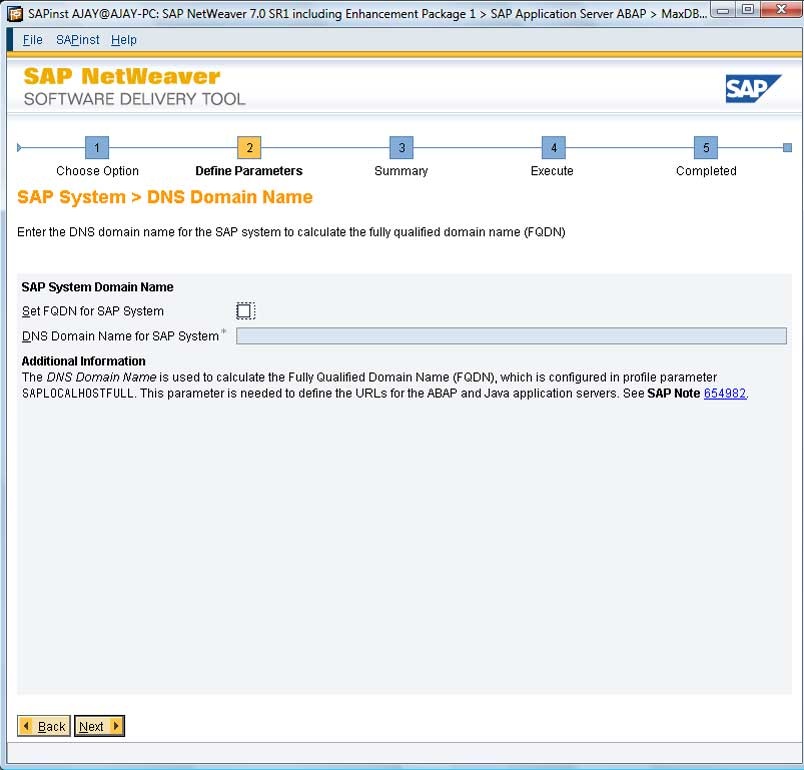Select the step 1 Choose Option icon
This screenshot has width=804, height=770.
coord(97,147)
